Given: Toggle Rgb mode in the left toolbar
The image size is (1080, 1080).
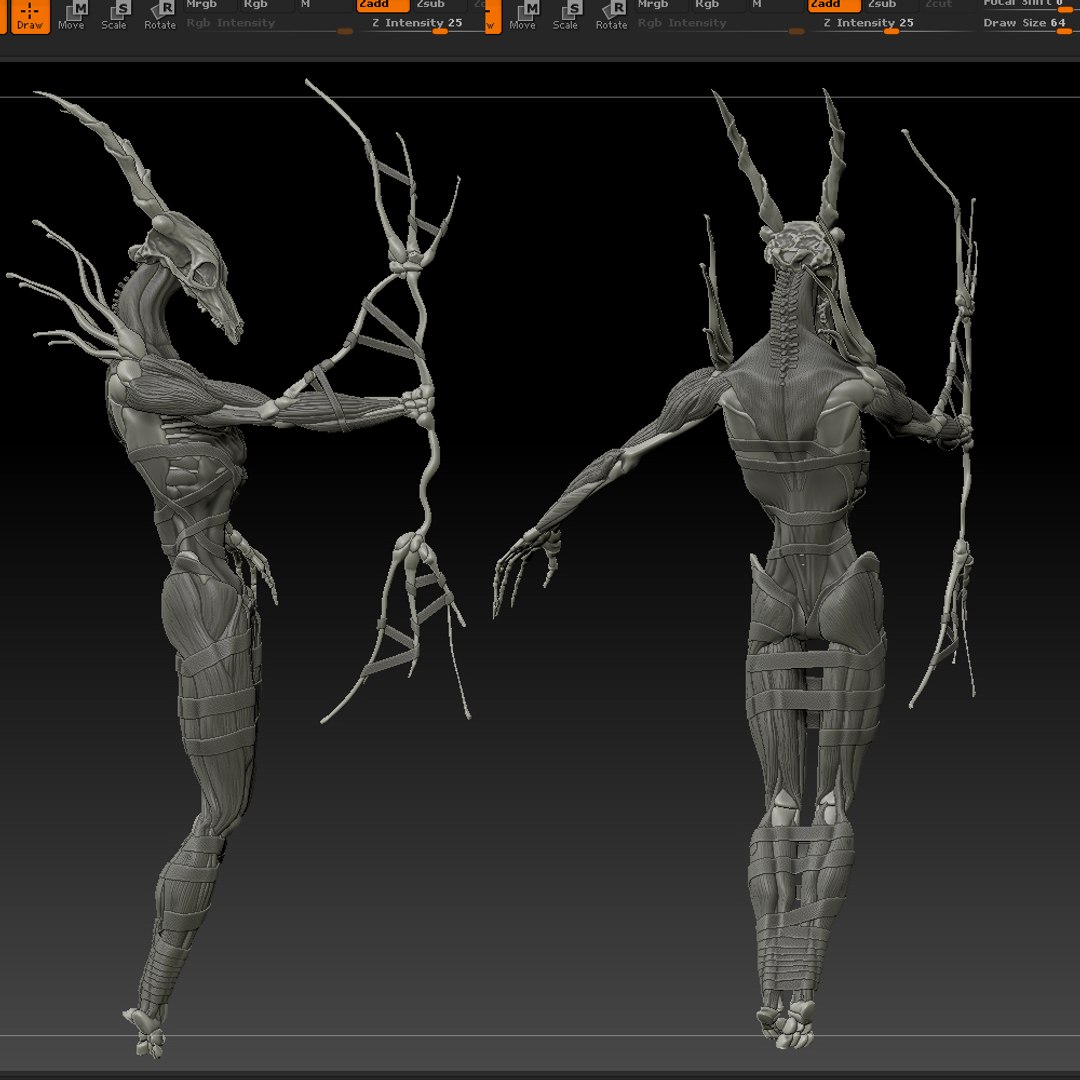Looking at the screenshot, I should [266, 6].
